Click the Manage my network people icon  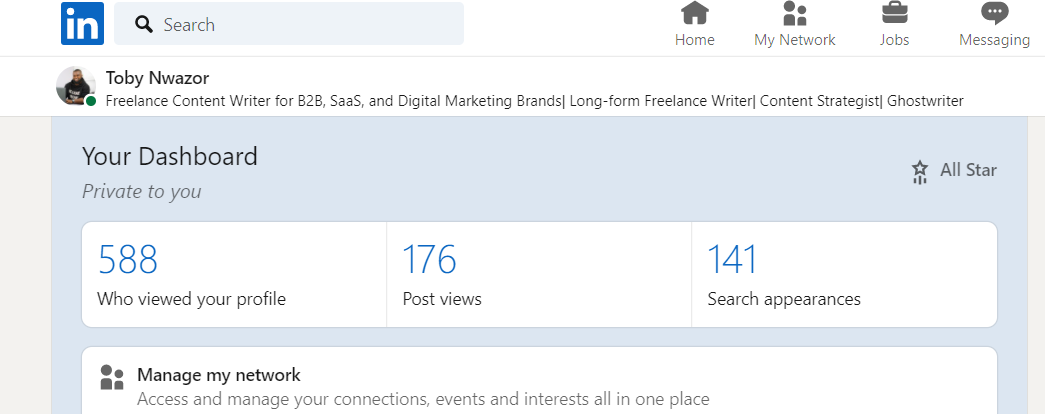click(x=112, y=377)
